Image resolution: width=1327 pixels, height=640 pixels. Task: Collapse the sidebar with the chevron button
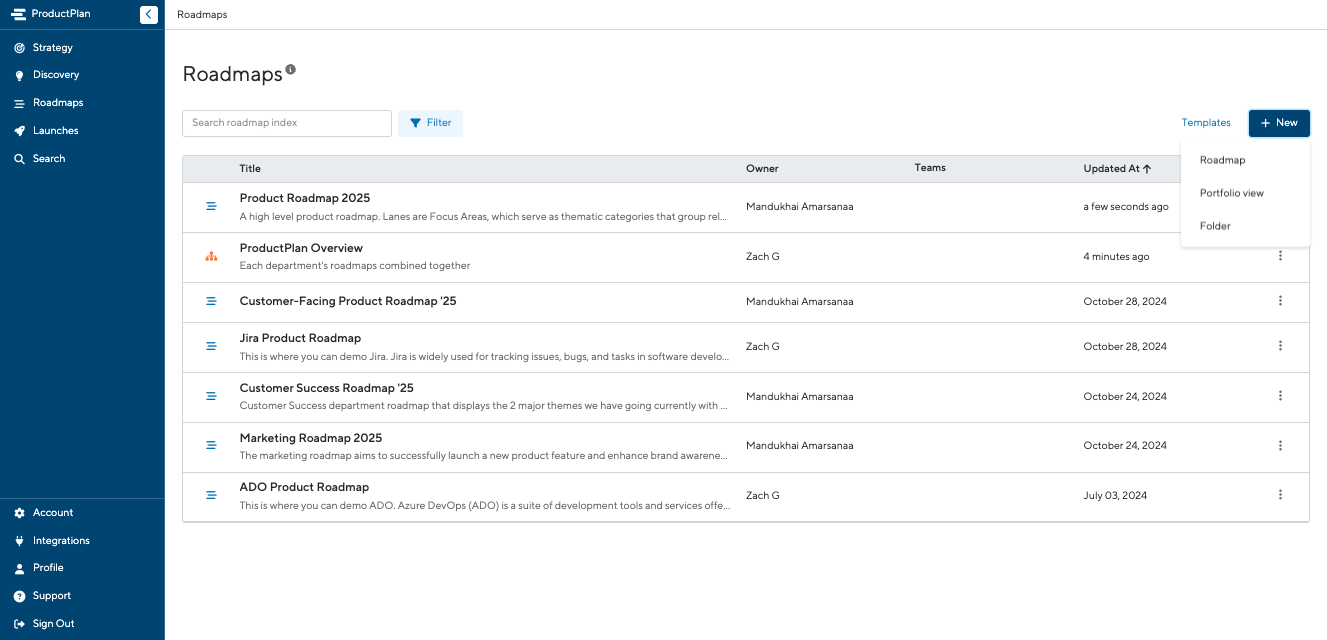(x=148, y=14)
